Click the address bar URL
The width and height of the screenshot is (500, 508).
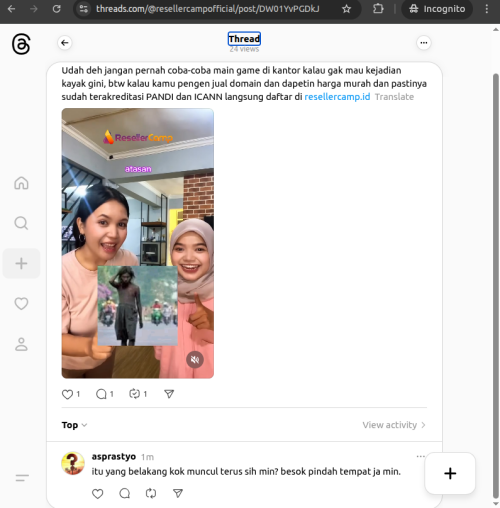coord(208,9)
